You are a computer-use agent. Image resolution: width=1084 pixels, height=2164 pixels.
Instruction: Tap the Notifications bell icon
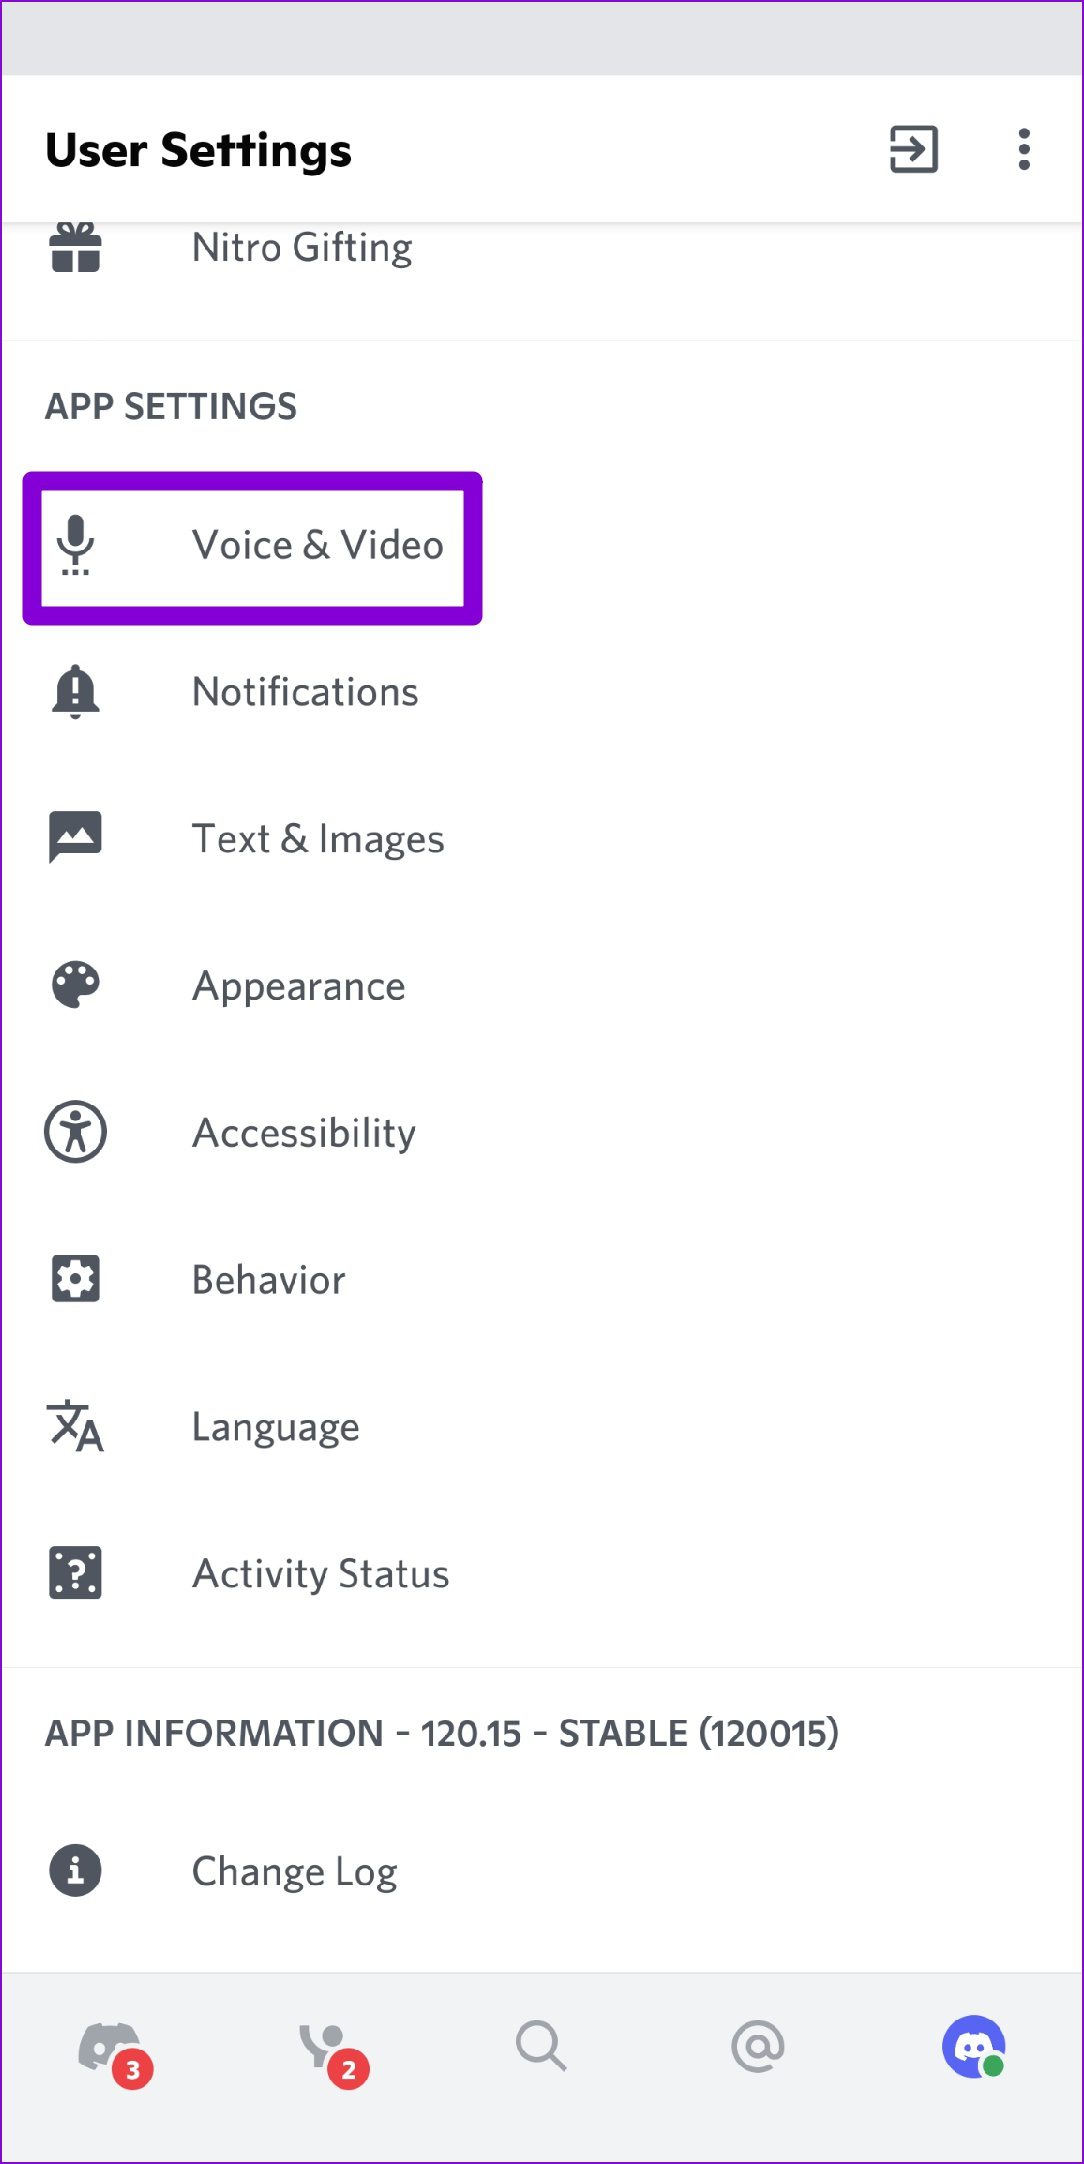click(76, 692)
